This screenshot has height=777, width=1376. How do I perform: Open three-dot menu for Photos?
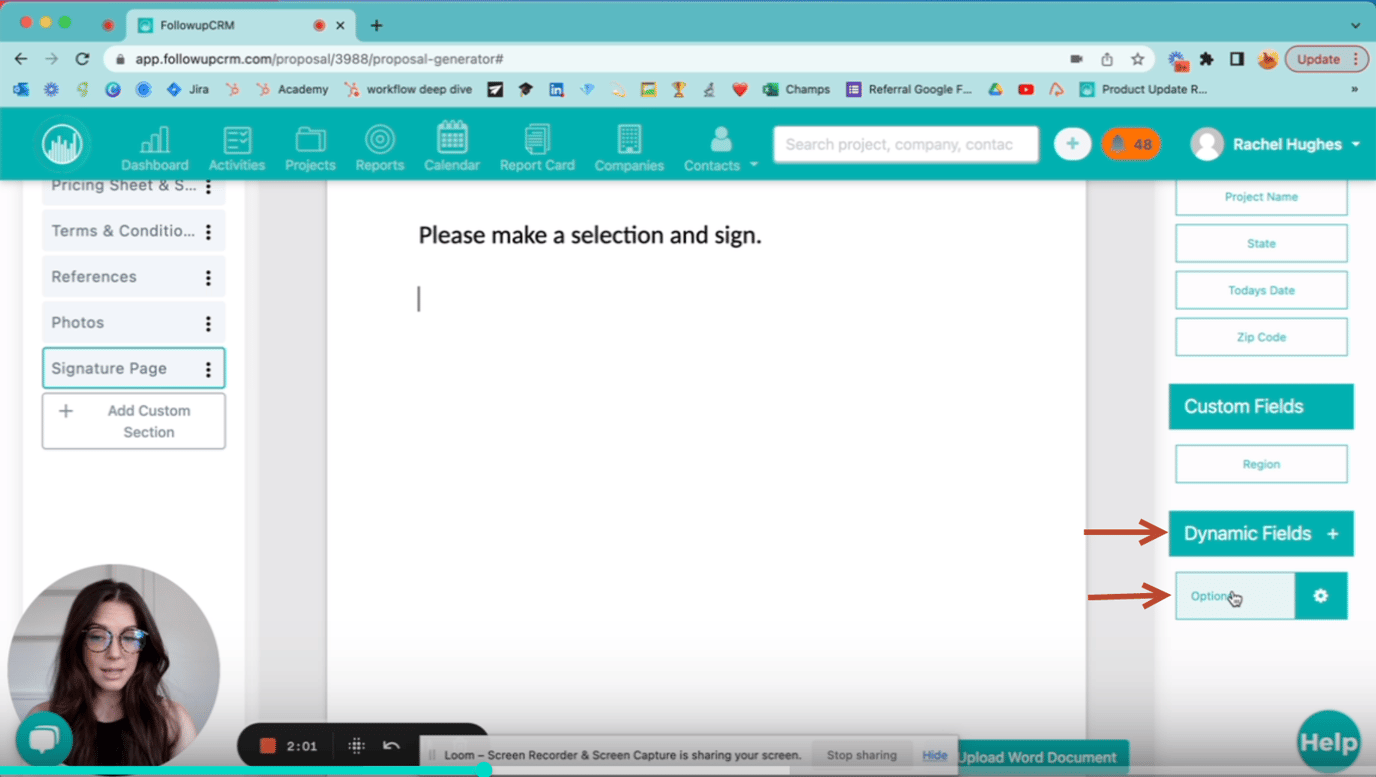click(x=208, y=324)
